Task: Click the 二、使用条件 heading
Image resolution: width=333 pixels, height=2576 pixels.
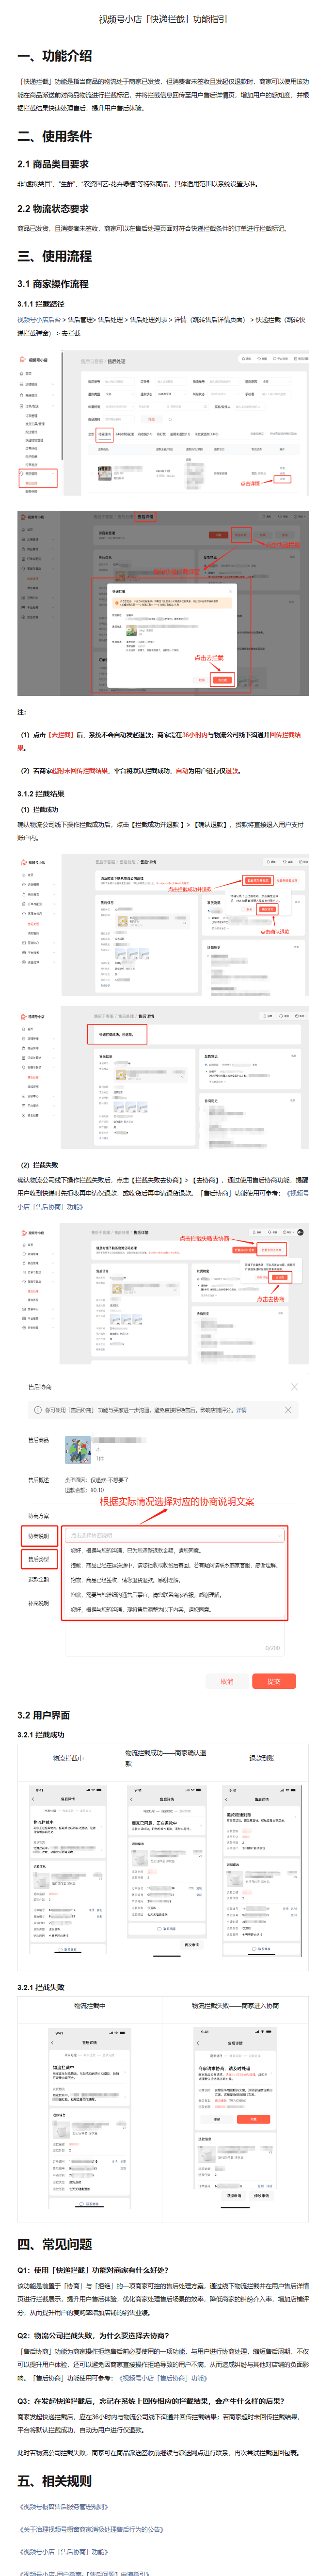Action: pyautogui.click(x=54, y=136)
